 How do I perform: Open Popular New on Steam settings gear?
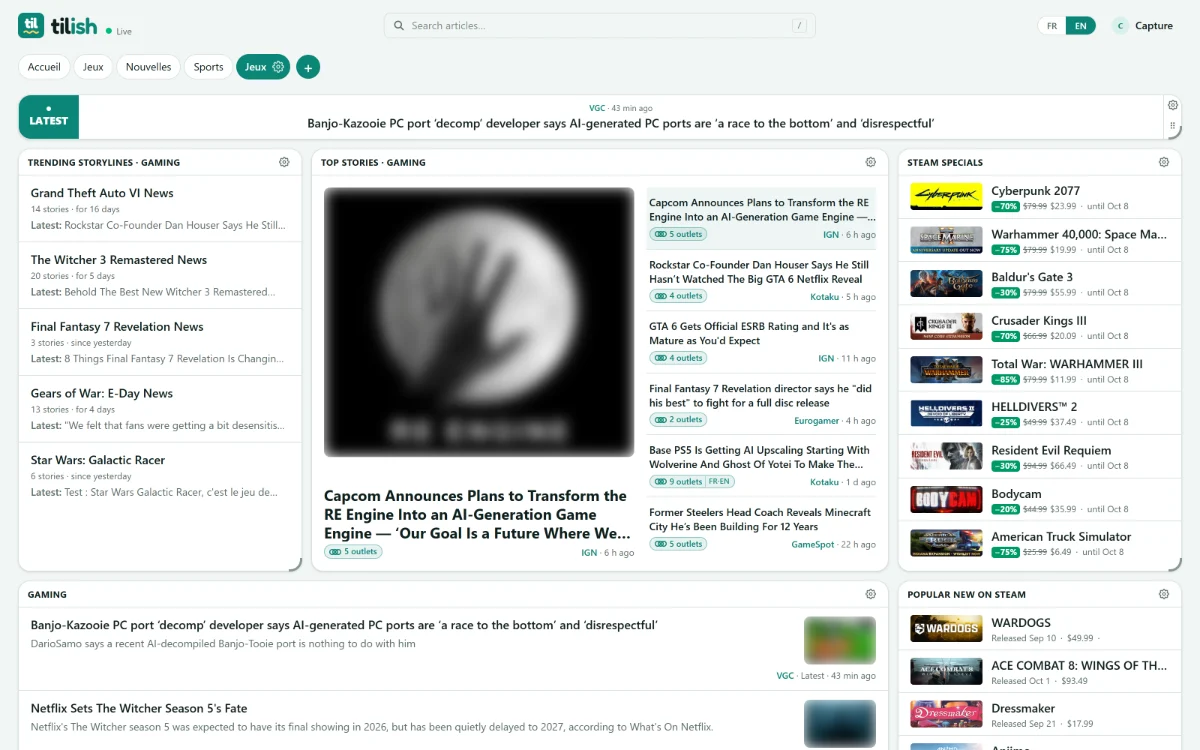[1164, 594]
